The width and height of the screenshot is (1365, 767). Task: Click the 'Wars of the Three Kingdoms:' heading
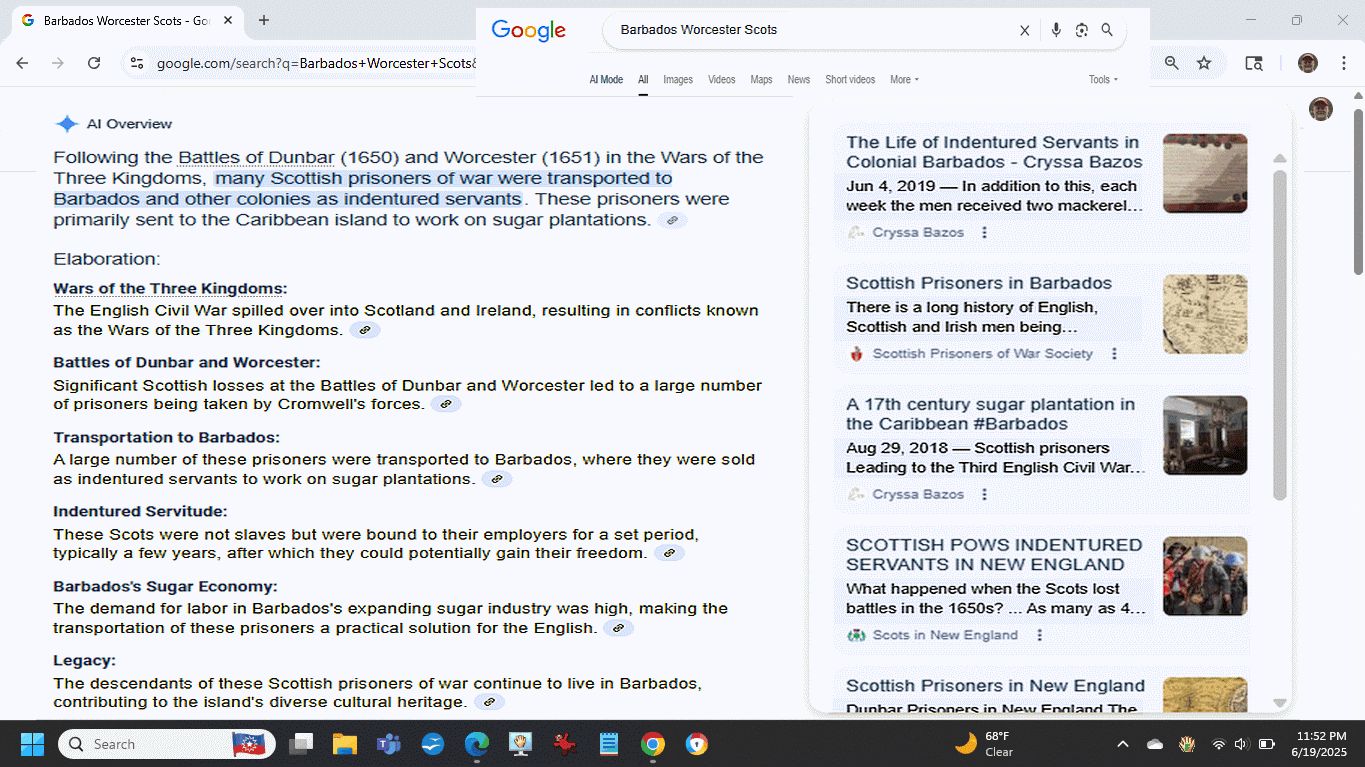170,289
